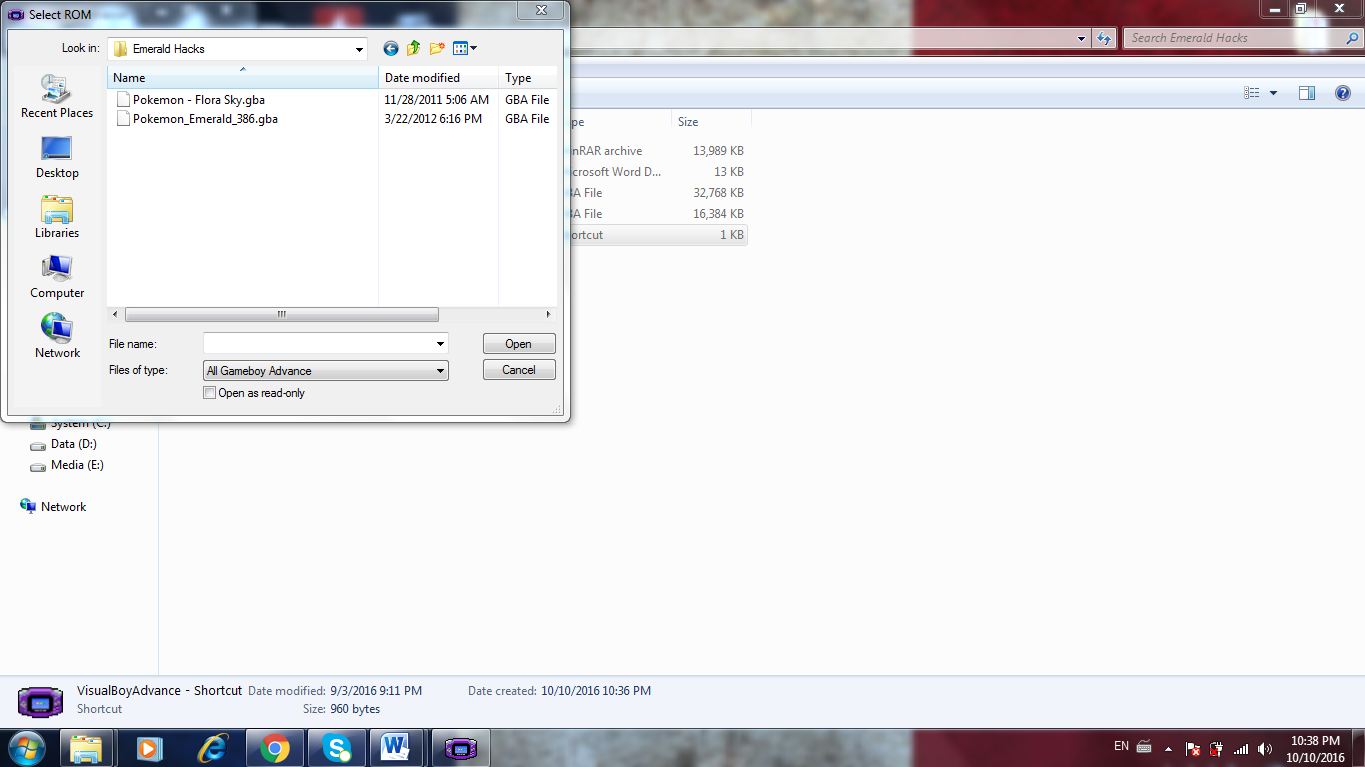Screen dimensions: 1365x767
Task: Open Files of type combo box
Action: click(325, 371)
